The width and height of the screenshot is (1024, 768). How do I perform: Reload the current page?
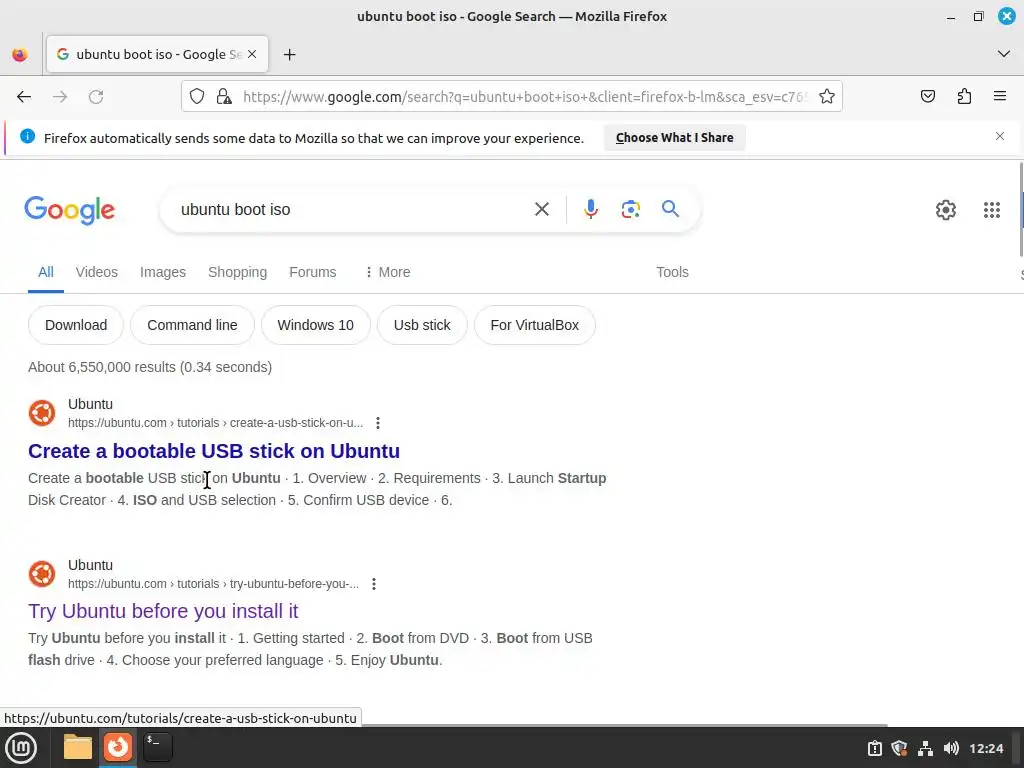click(x=96, y=97)
